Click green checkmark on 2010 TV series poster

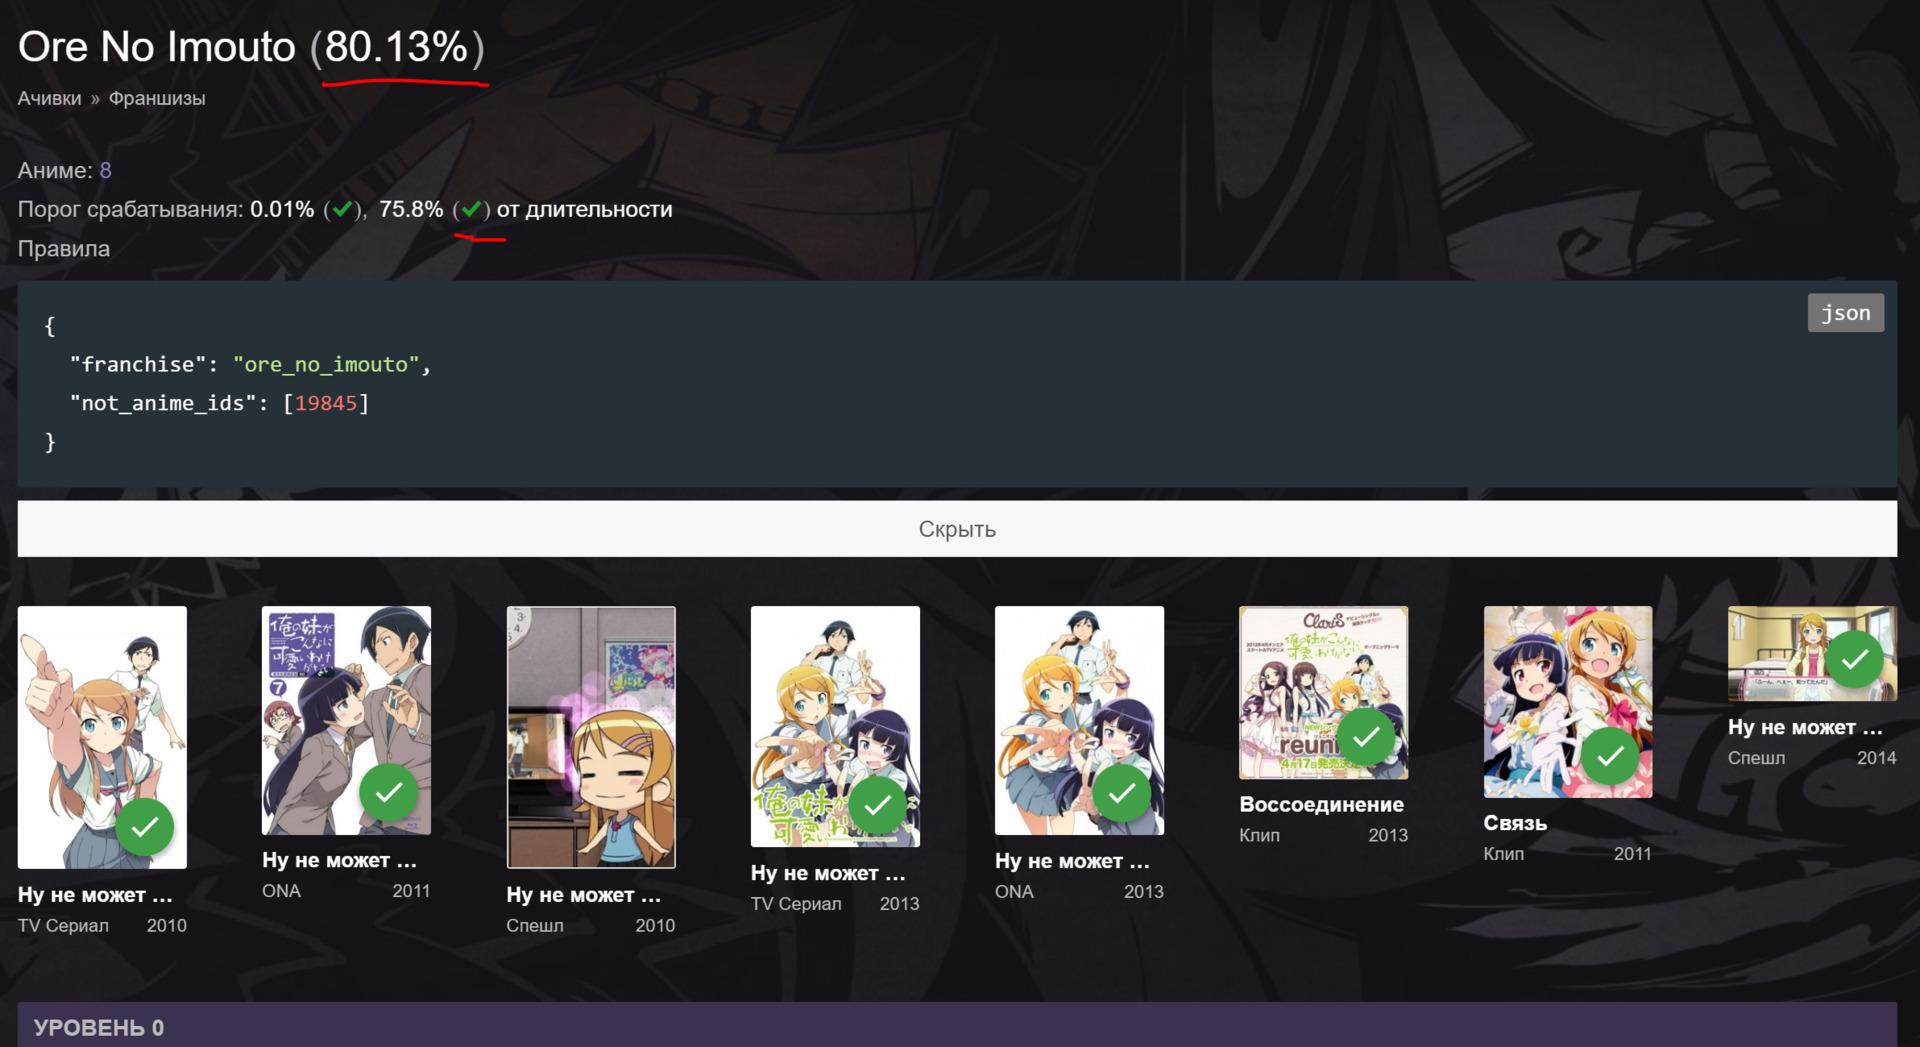(145, 827)
